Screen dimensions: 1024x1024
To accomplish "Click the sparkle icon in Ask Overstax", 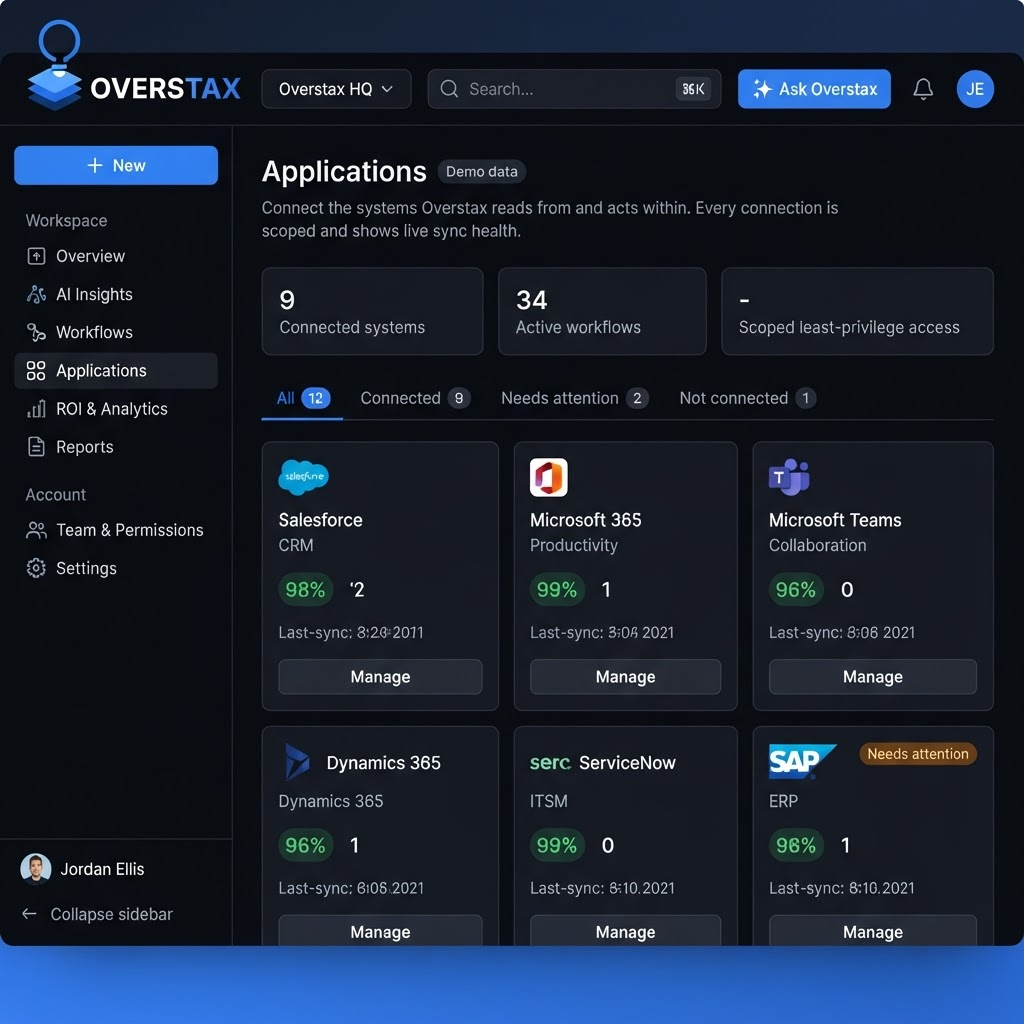I will coord(762,89).
